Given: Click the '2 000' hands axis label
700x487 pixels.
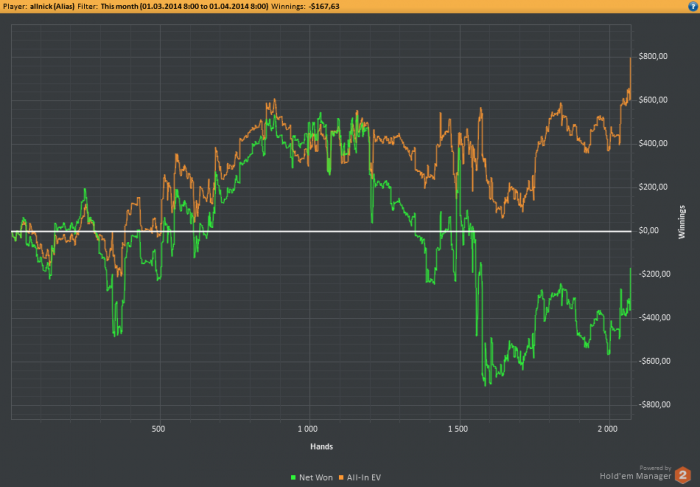Looking at the screenshot, I should coord(607,429).
